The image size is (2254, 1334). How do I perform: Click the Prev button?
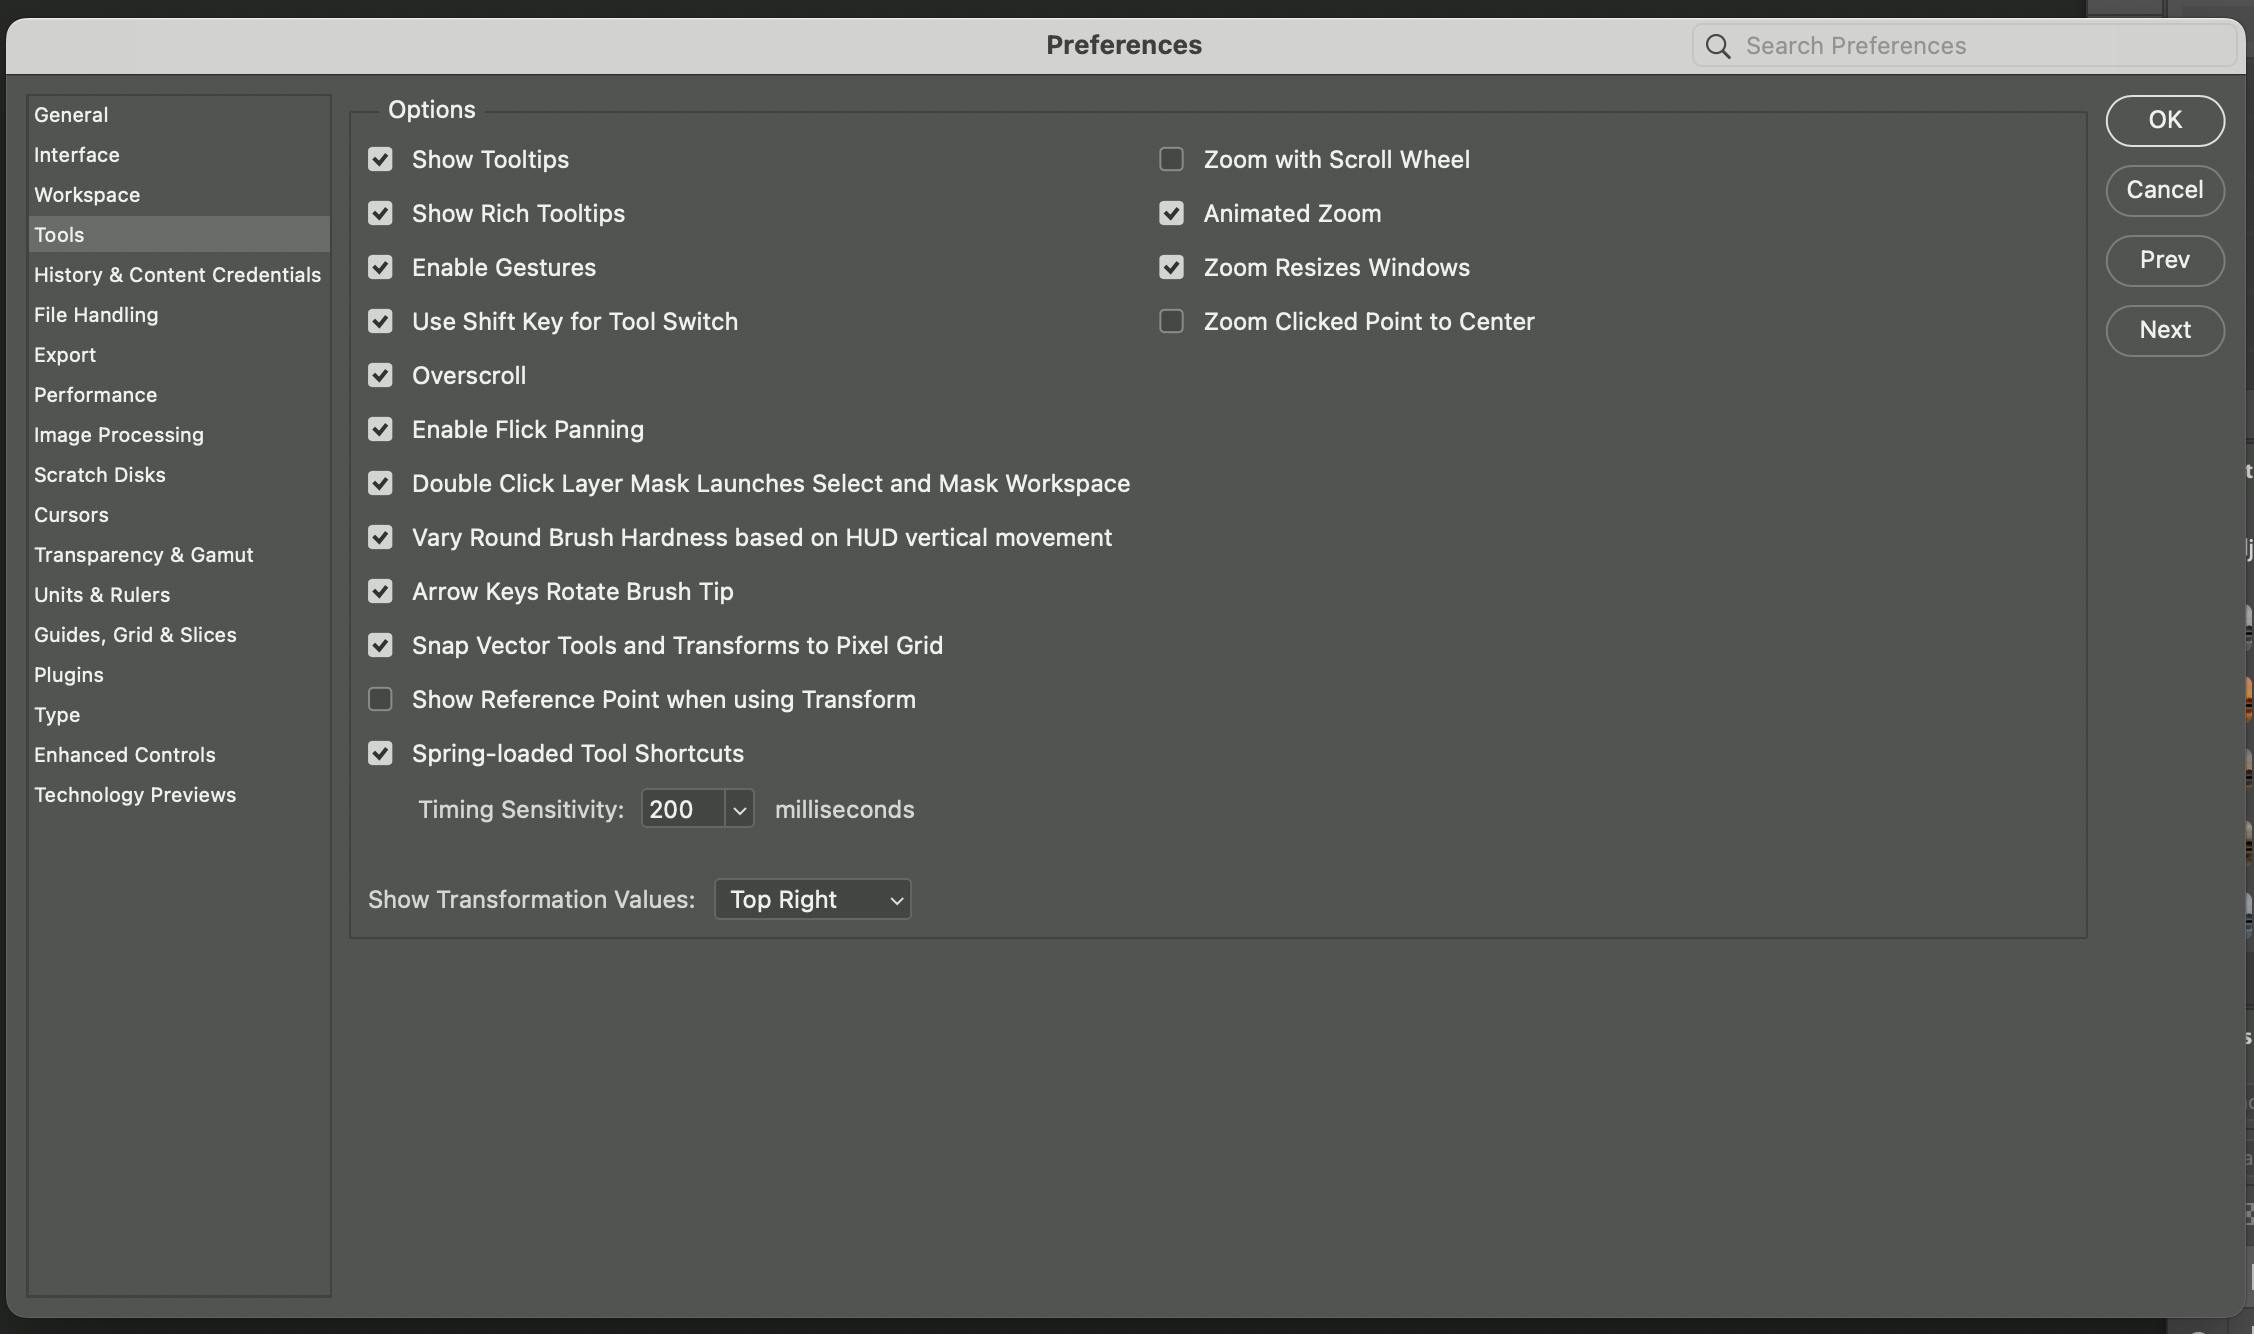coord(2165,260)
